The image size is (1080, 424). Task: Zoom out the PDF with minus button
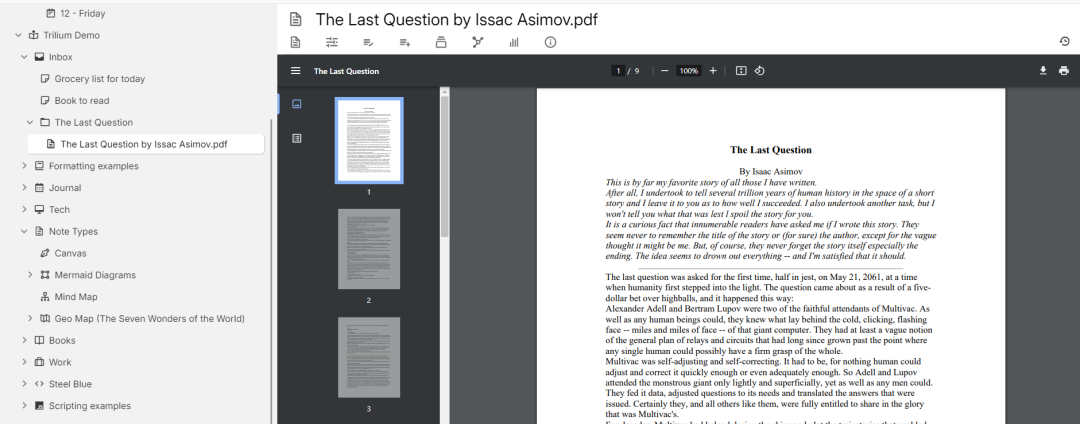(665, 71)
